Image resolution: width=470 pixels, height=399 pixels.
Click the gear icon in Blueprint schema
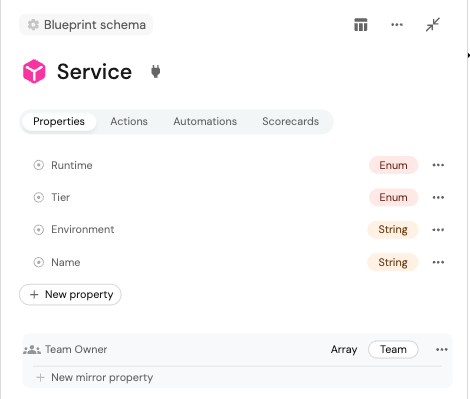33,25
